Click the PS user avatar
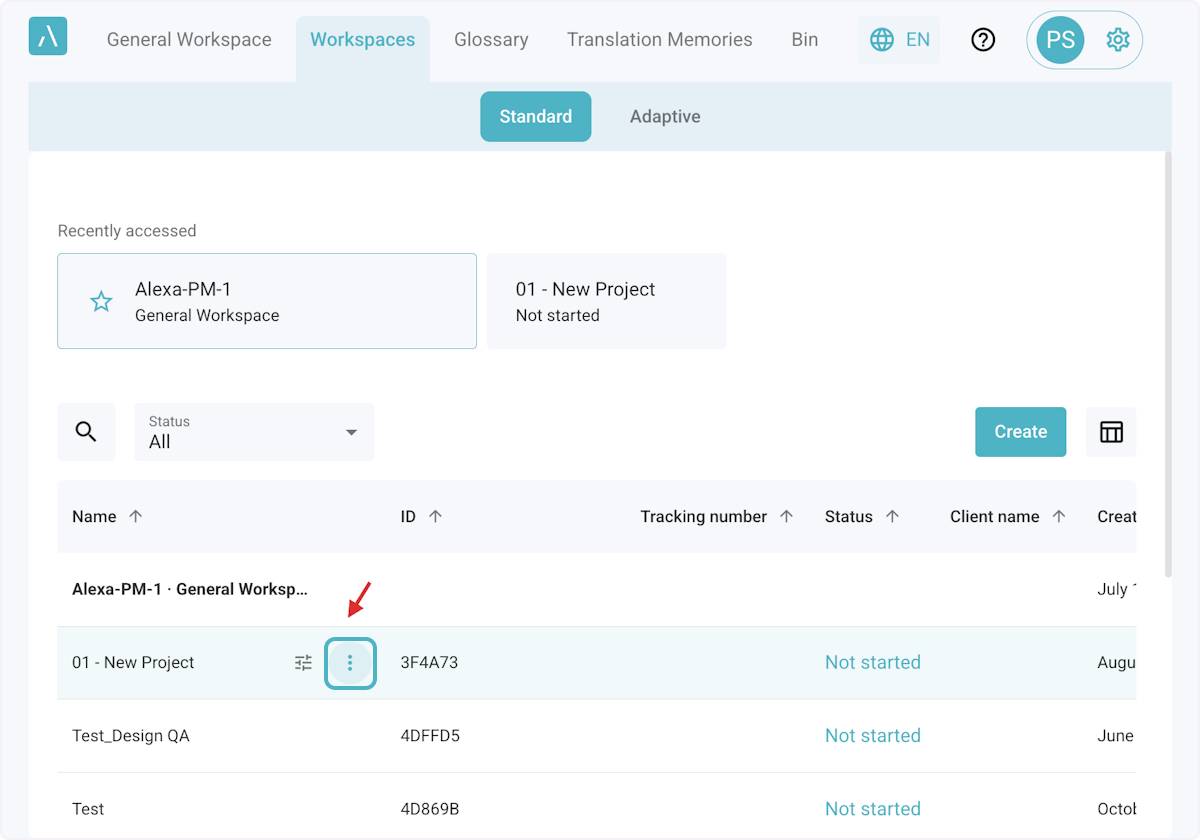 point(1060,40)
